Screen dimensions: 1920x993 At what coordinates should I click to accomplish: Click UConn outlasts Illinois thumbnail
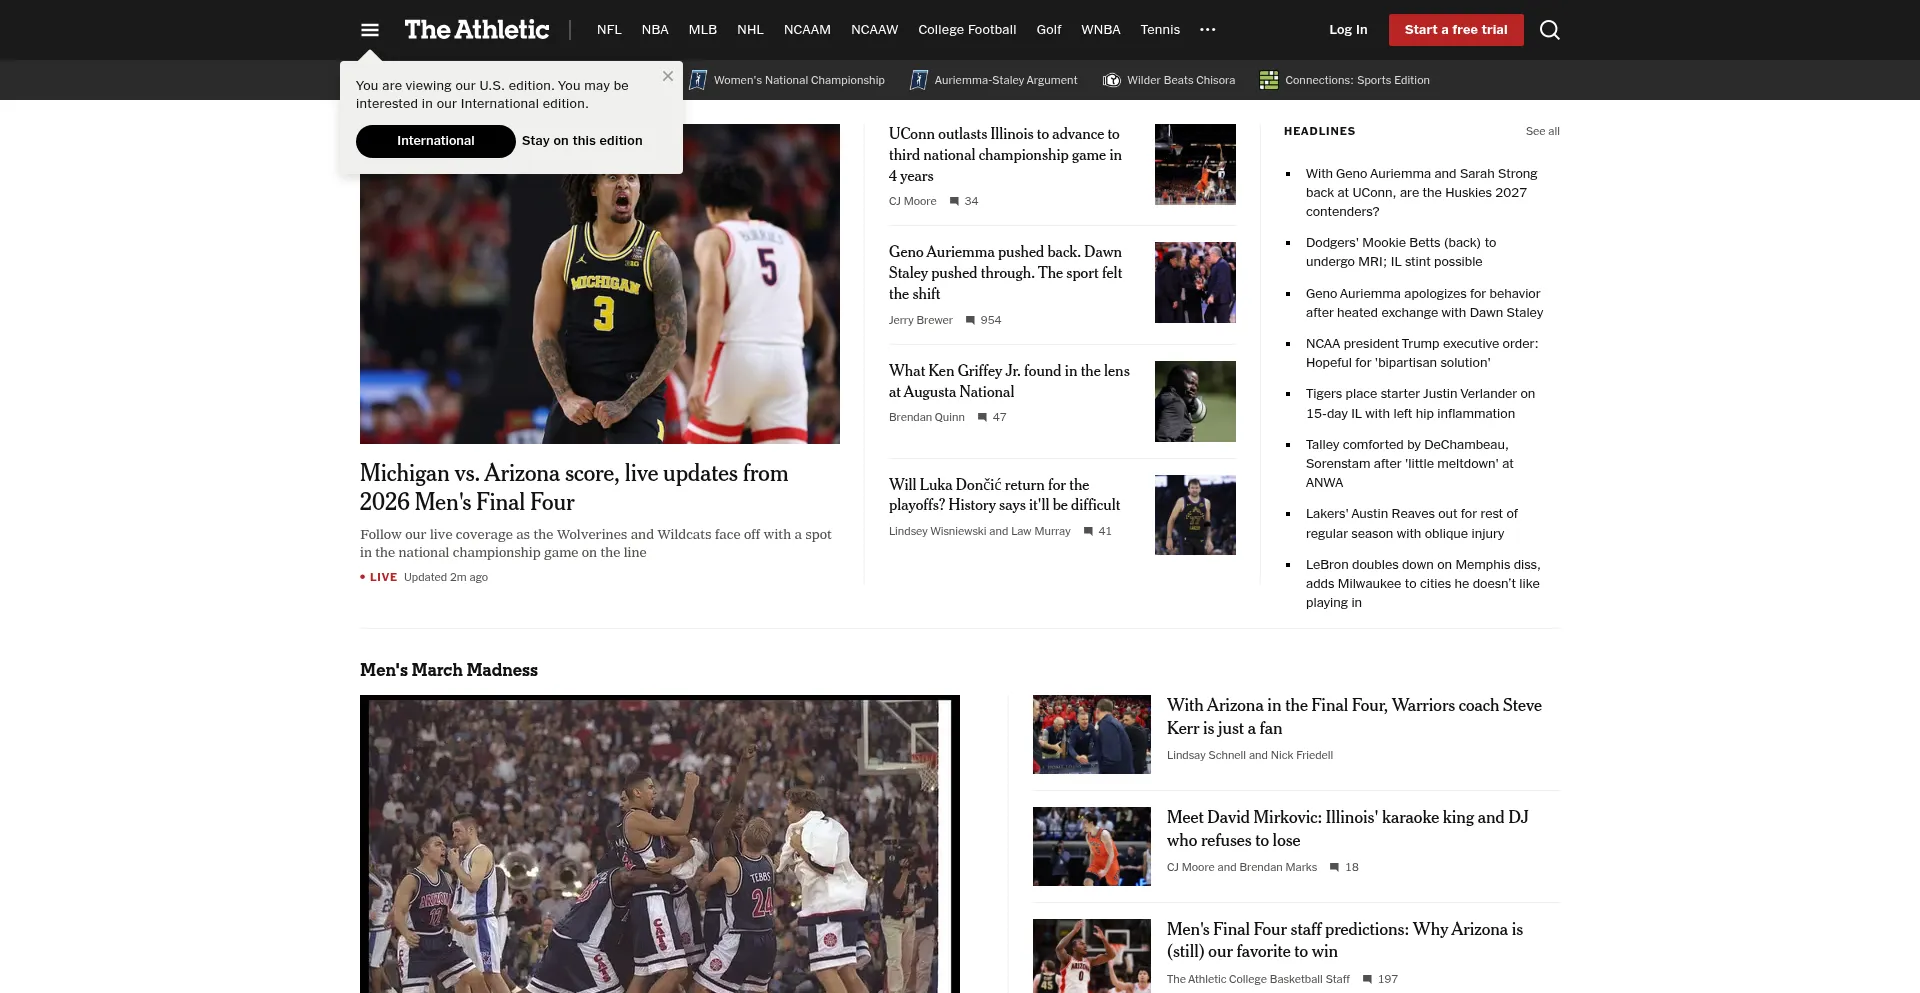tap(1195, 164)
